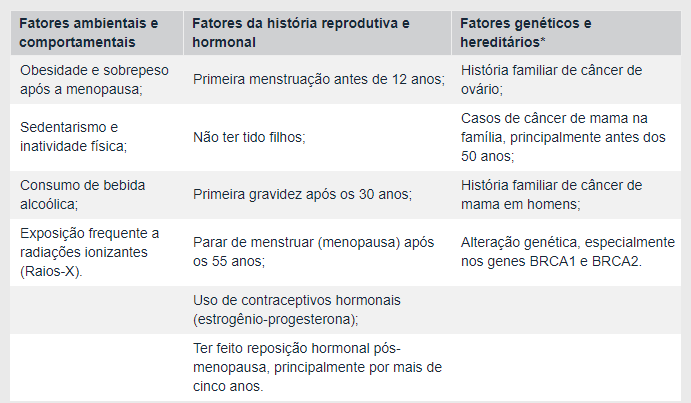
Task: Select the 'genes BRCA1 e BRCA2' cell
Action: point(566,252)
